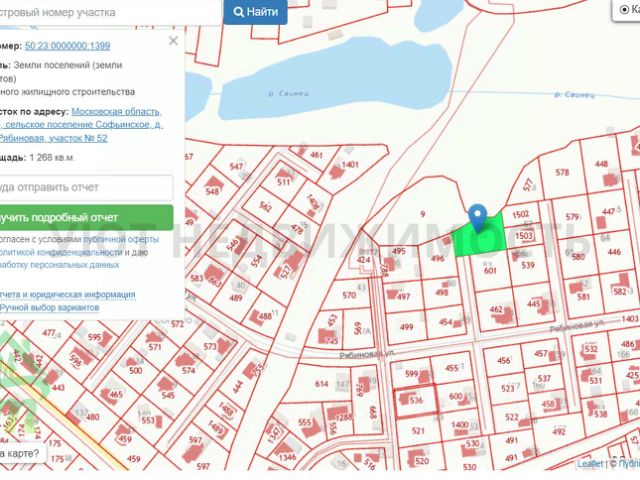
Task: Click the email field for report delivery
Action: 86,187
